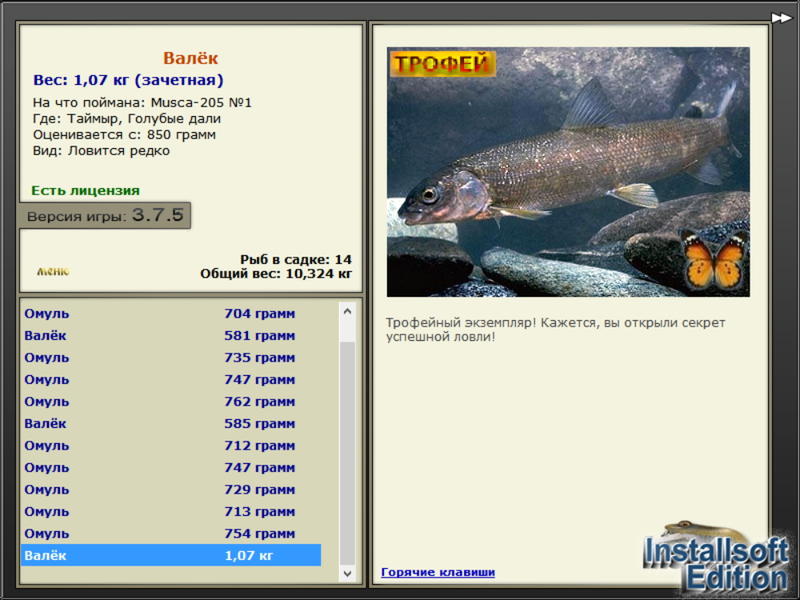Open the golden Меню button

coord(53,271)
